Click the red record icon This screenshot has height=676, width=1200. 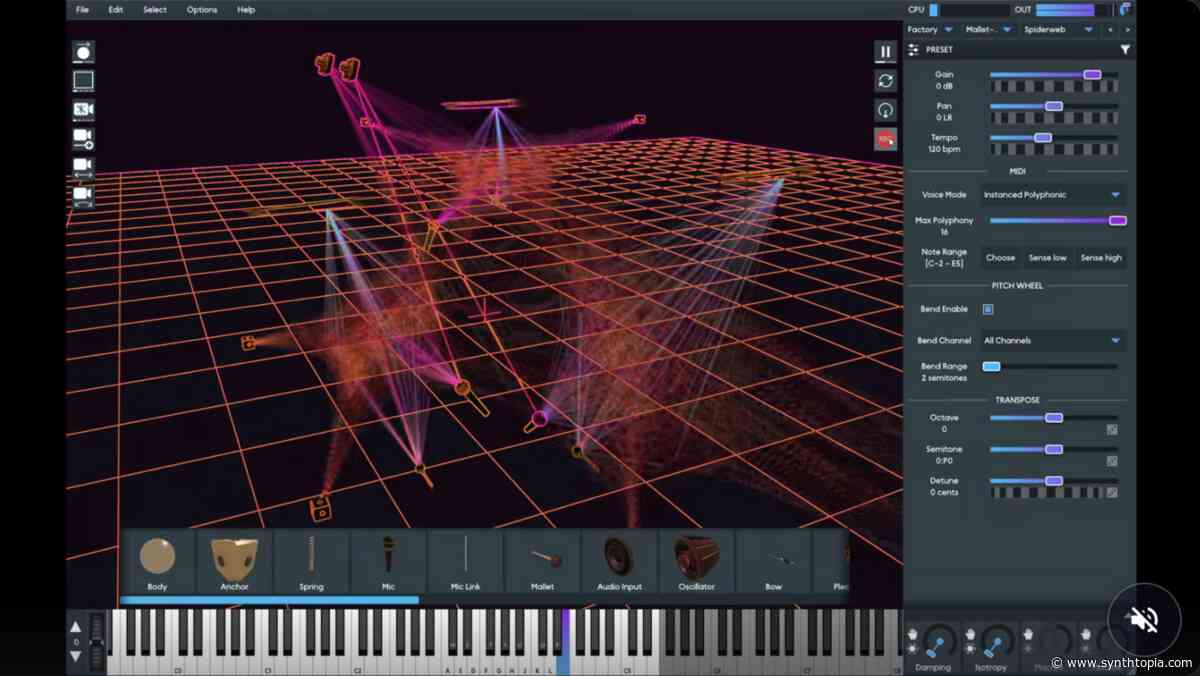885,139
